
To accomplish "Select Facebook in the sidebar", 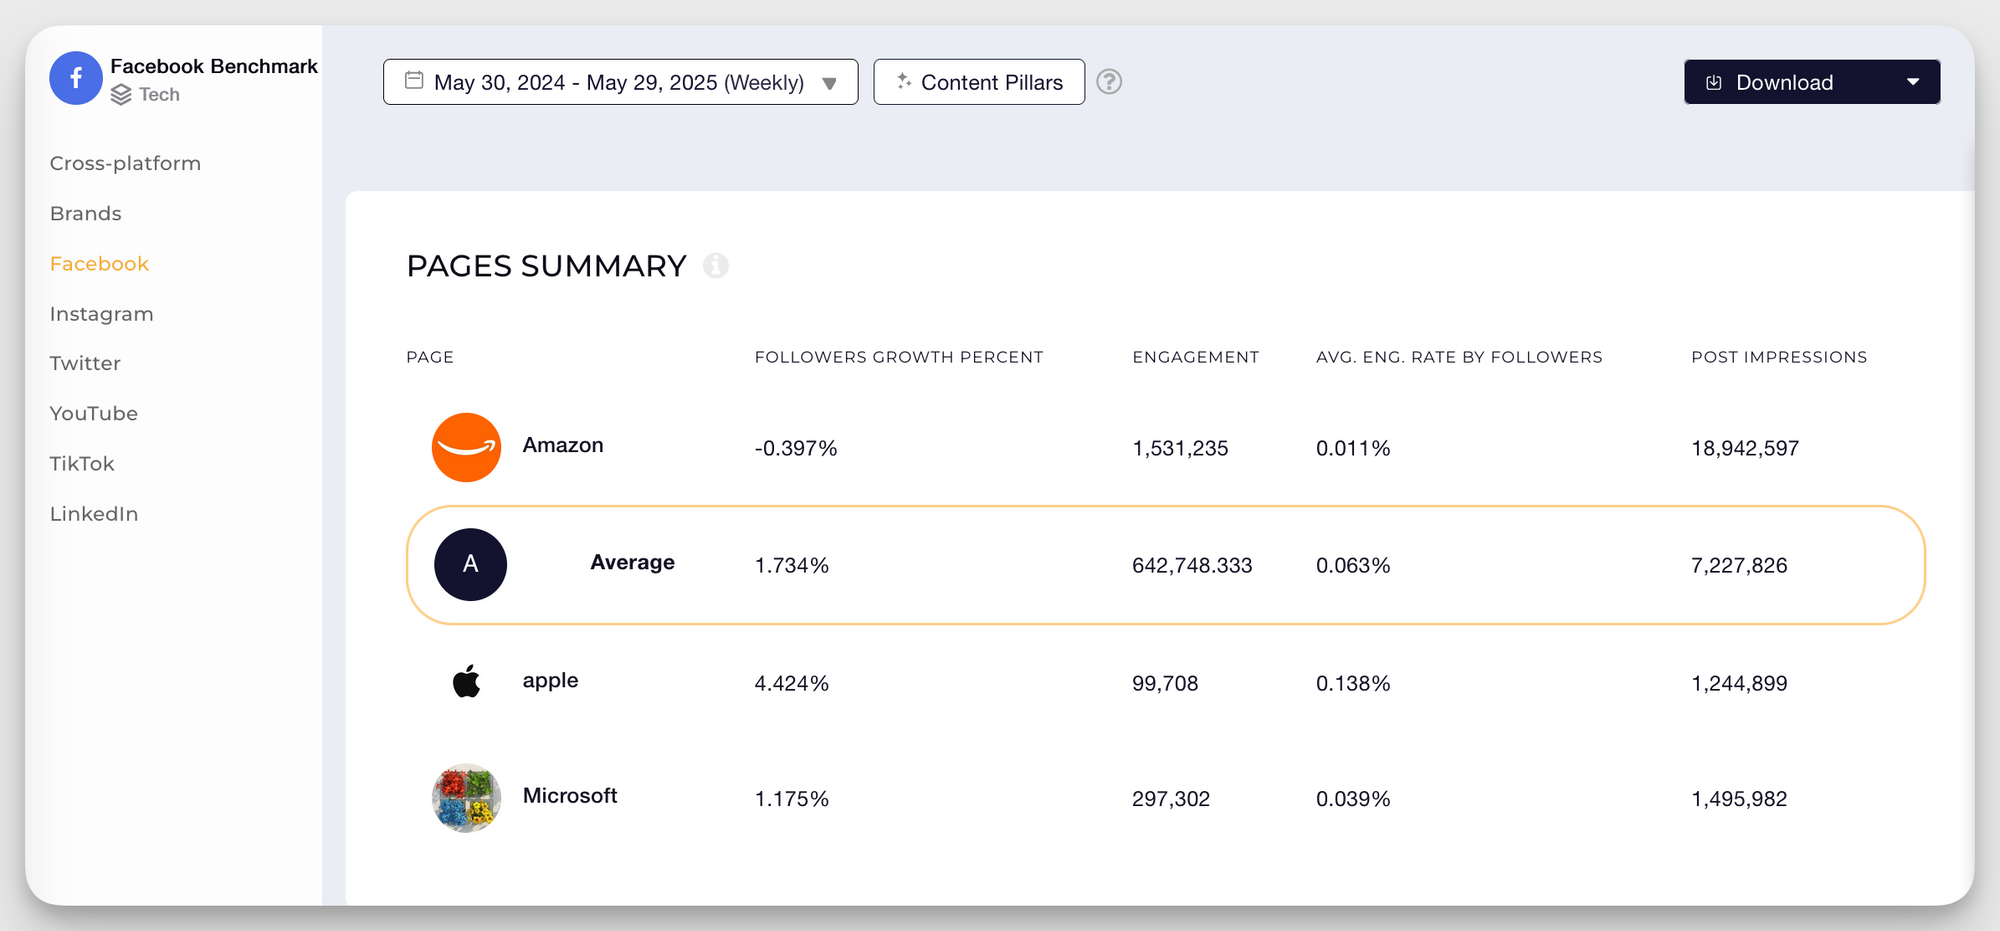I will 99,264.
